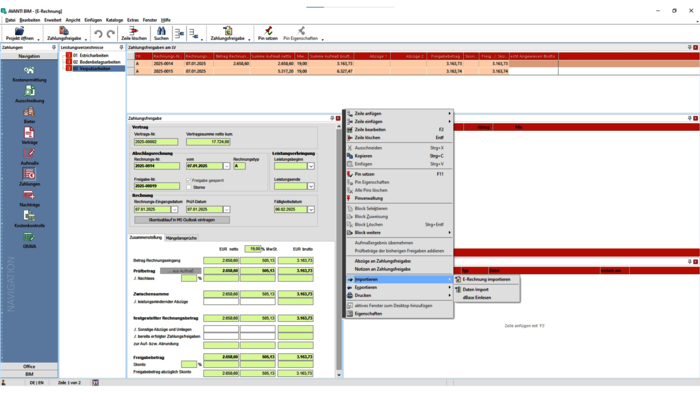Image resolution: width=700 pixels, height=394 pixels.
Task: Open the Kostenkontrolle navigation icon
Action: pyautogui.click(x=29, y=216)
